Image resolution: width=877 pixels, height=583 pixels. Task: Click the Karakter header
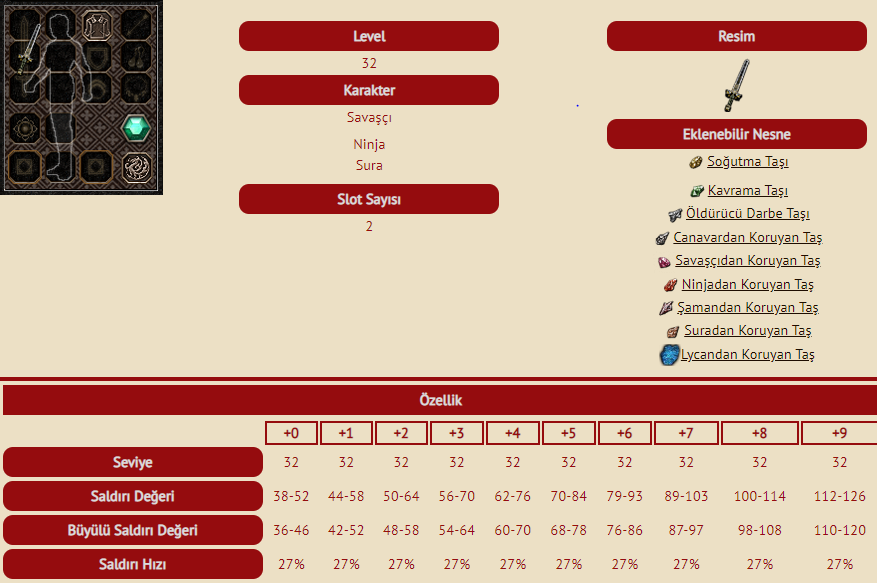pyautogui.click(x=369, y=90)
